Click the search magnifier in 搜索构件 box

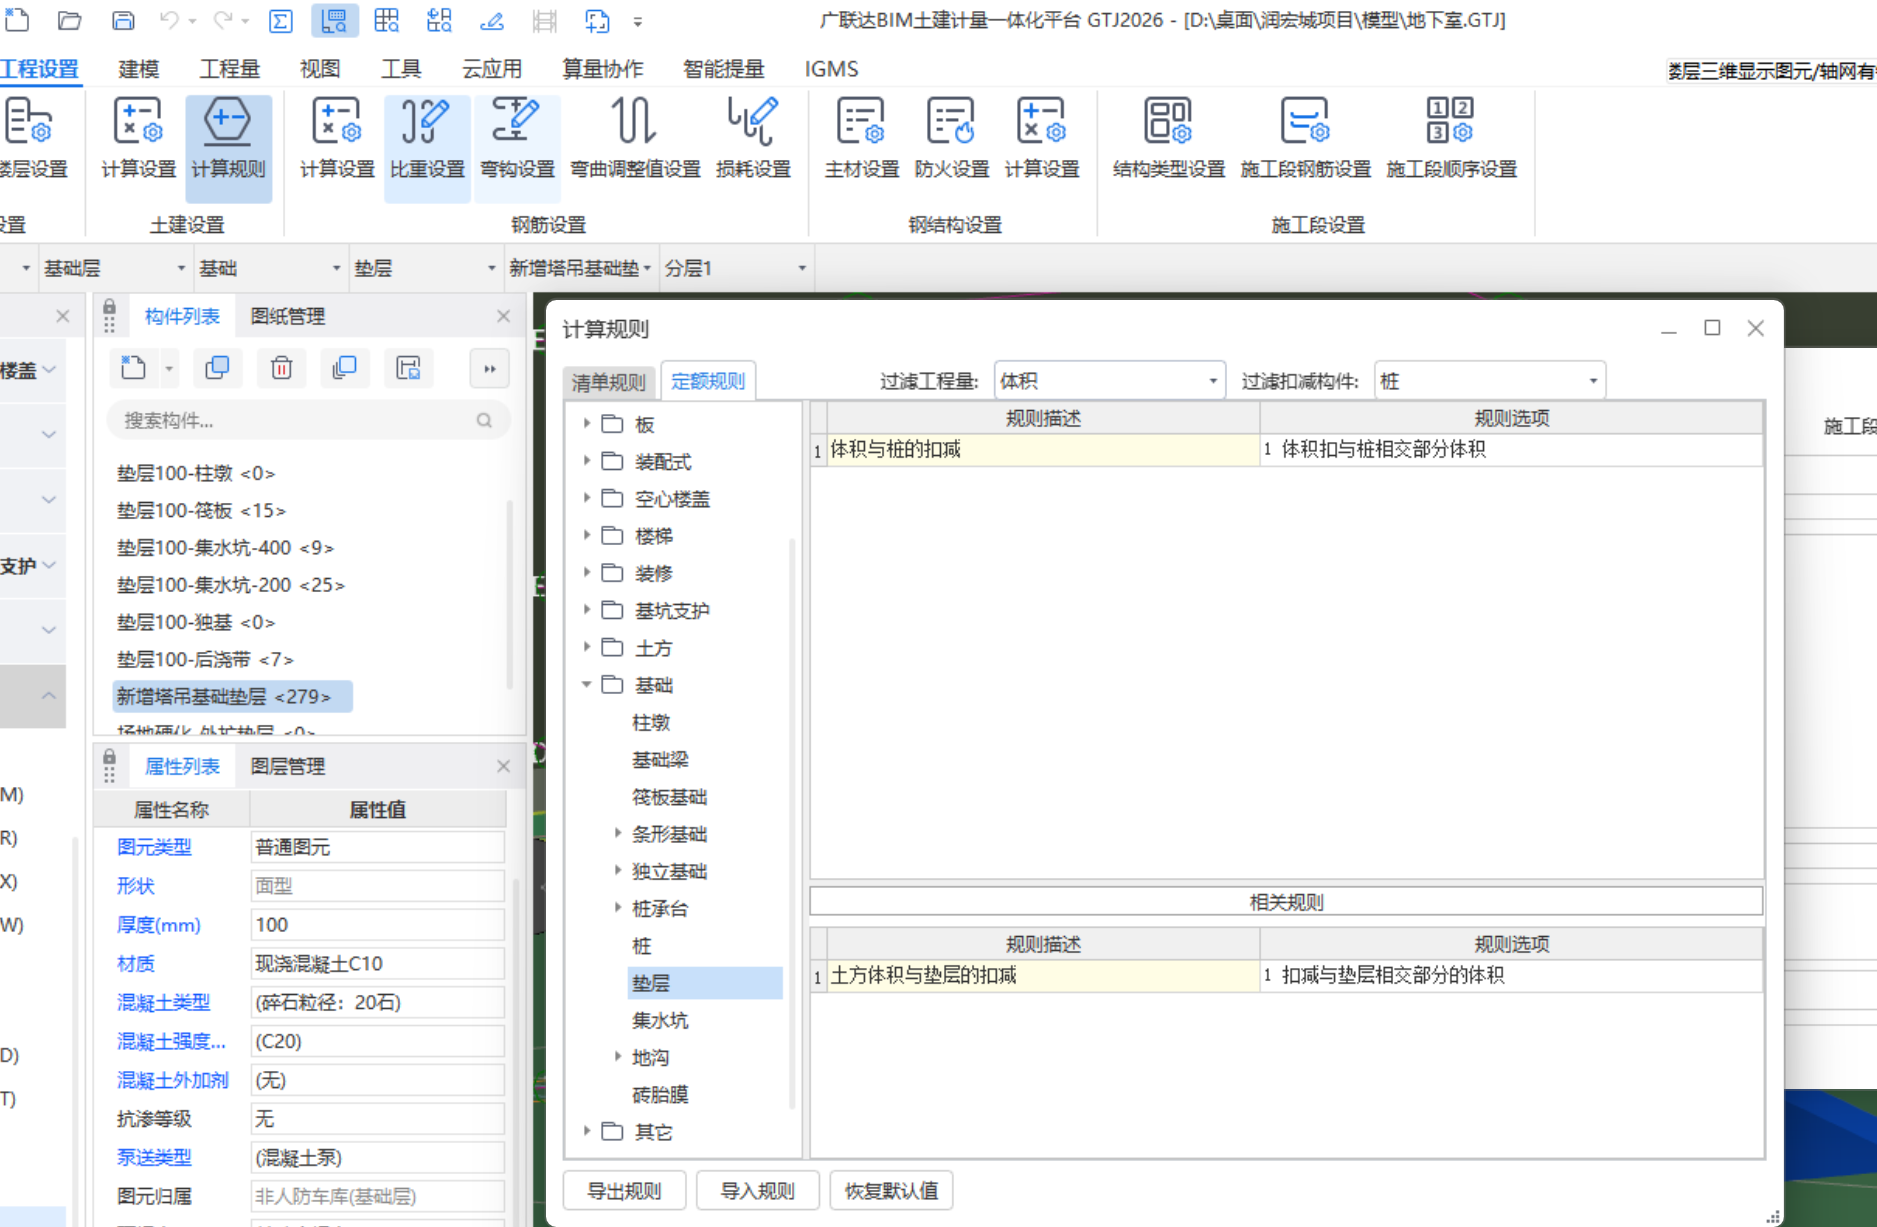click(x=484, y=421)
